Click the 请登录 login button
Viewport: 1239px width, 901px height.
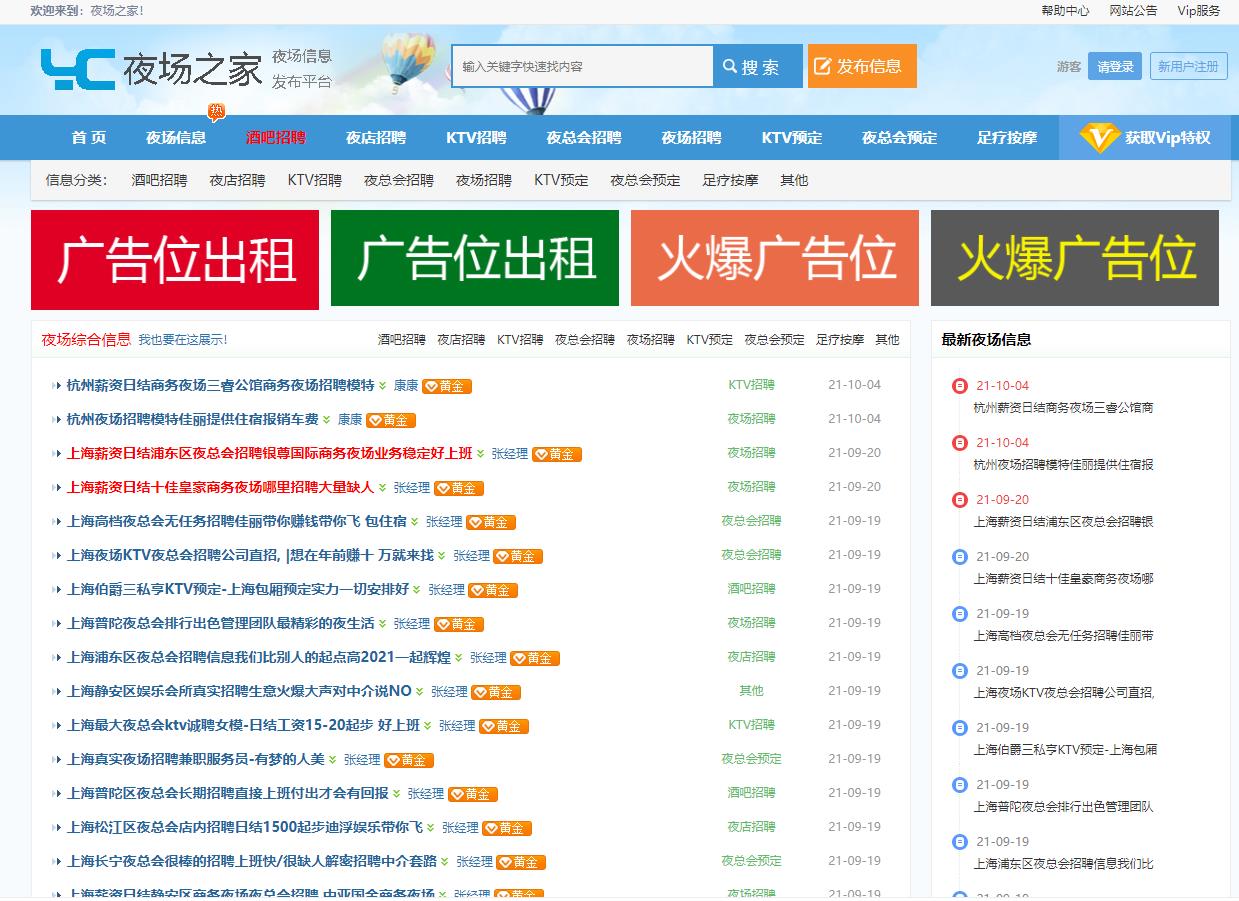click(1115, 67)
